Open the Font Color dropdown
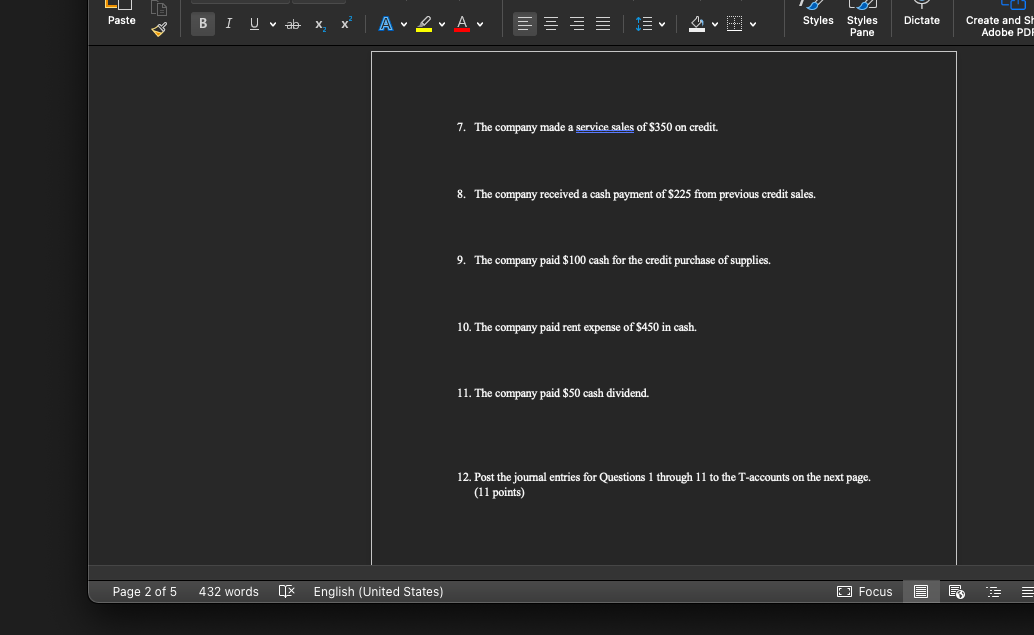The width and height of the screenshot is (1034, 635). click(479, 24)
